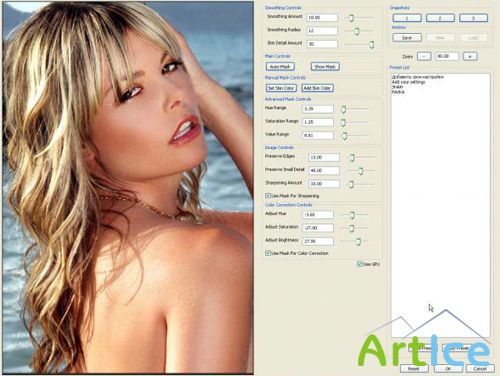Adjust the Saturation Range slider

click(343, 123)
